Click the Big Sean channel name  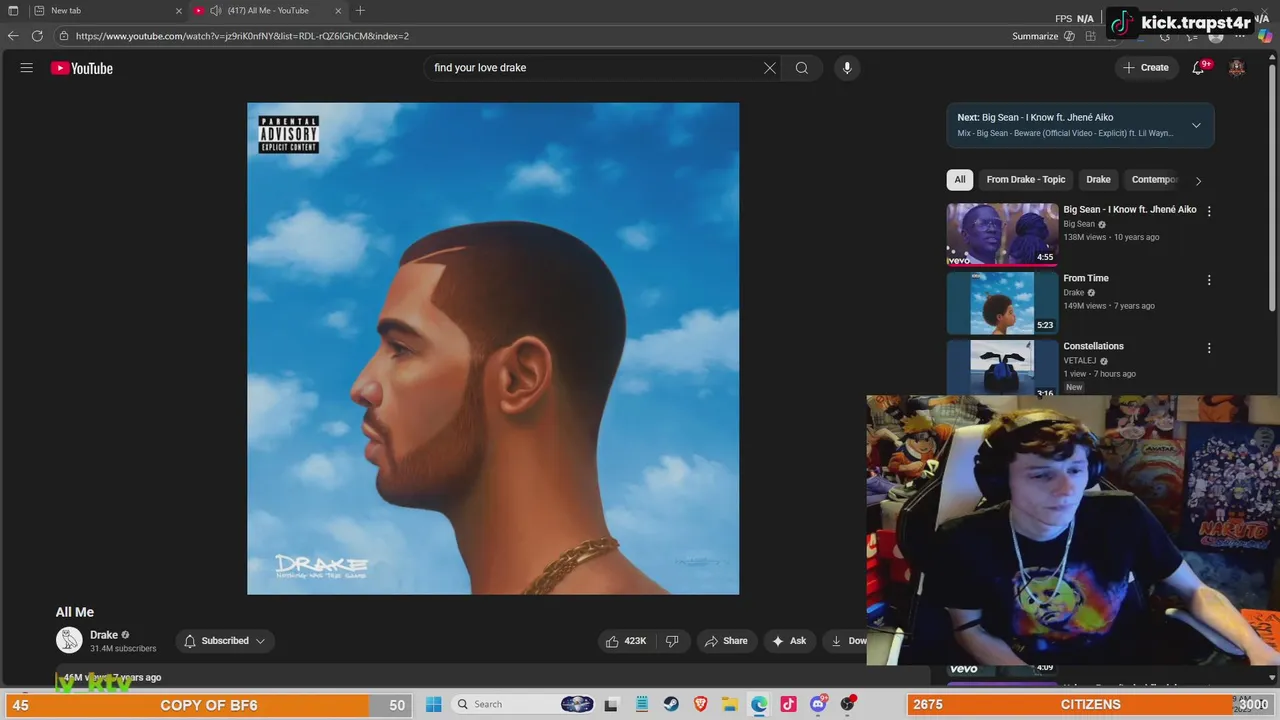(1079, 224)
